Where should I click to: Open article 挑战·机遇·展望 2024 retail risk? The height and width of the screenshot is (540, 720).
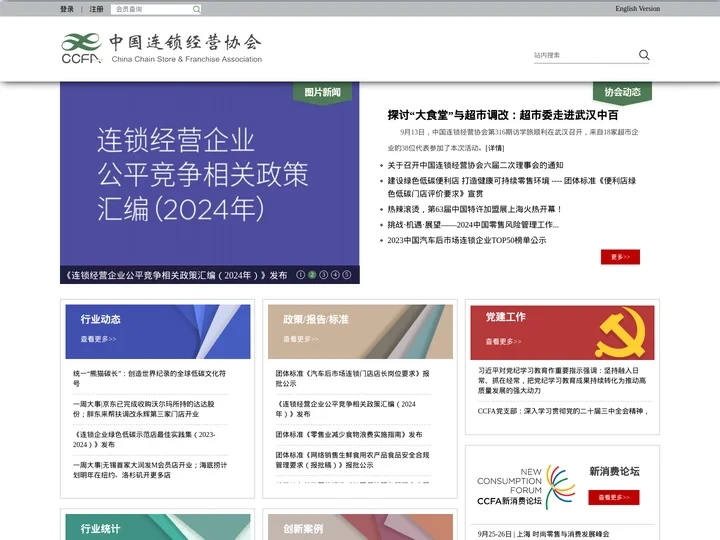(x=473, y=225)
